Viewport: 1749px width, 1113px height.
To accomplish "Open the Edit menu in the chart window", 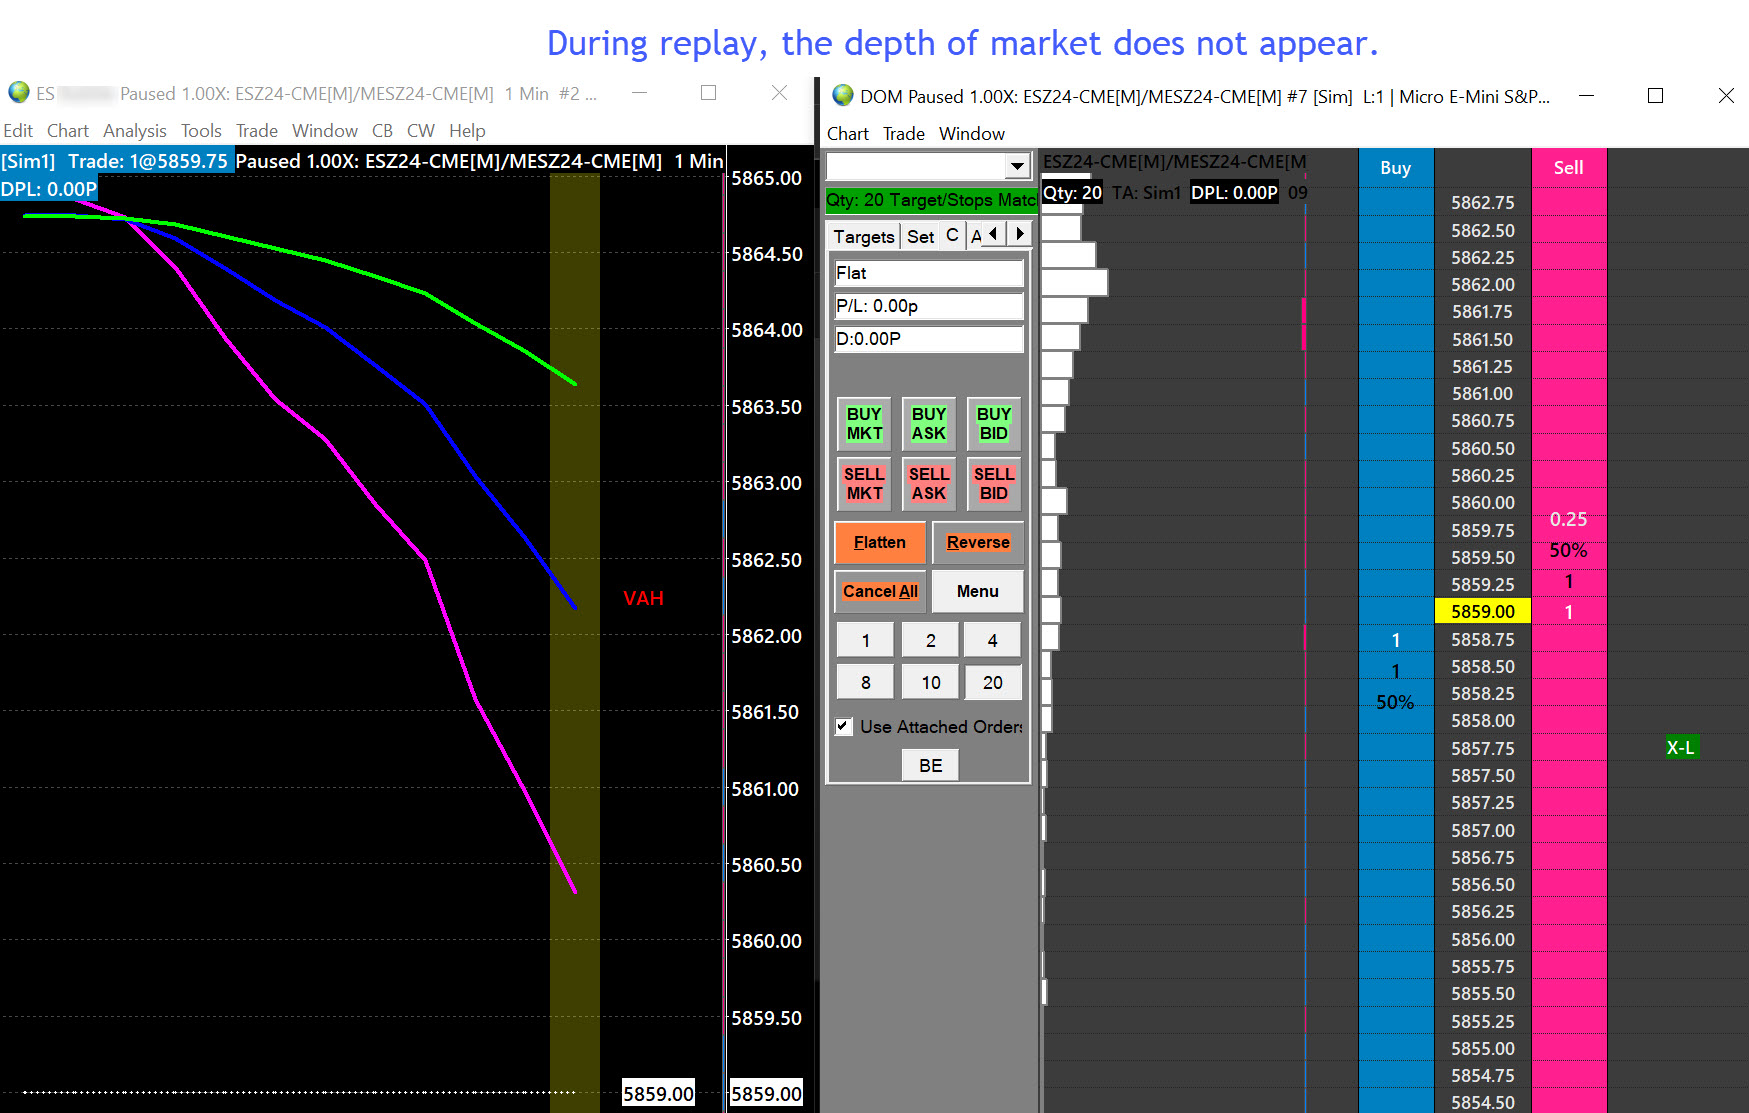I will coord(18,131).
